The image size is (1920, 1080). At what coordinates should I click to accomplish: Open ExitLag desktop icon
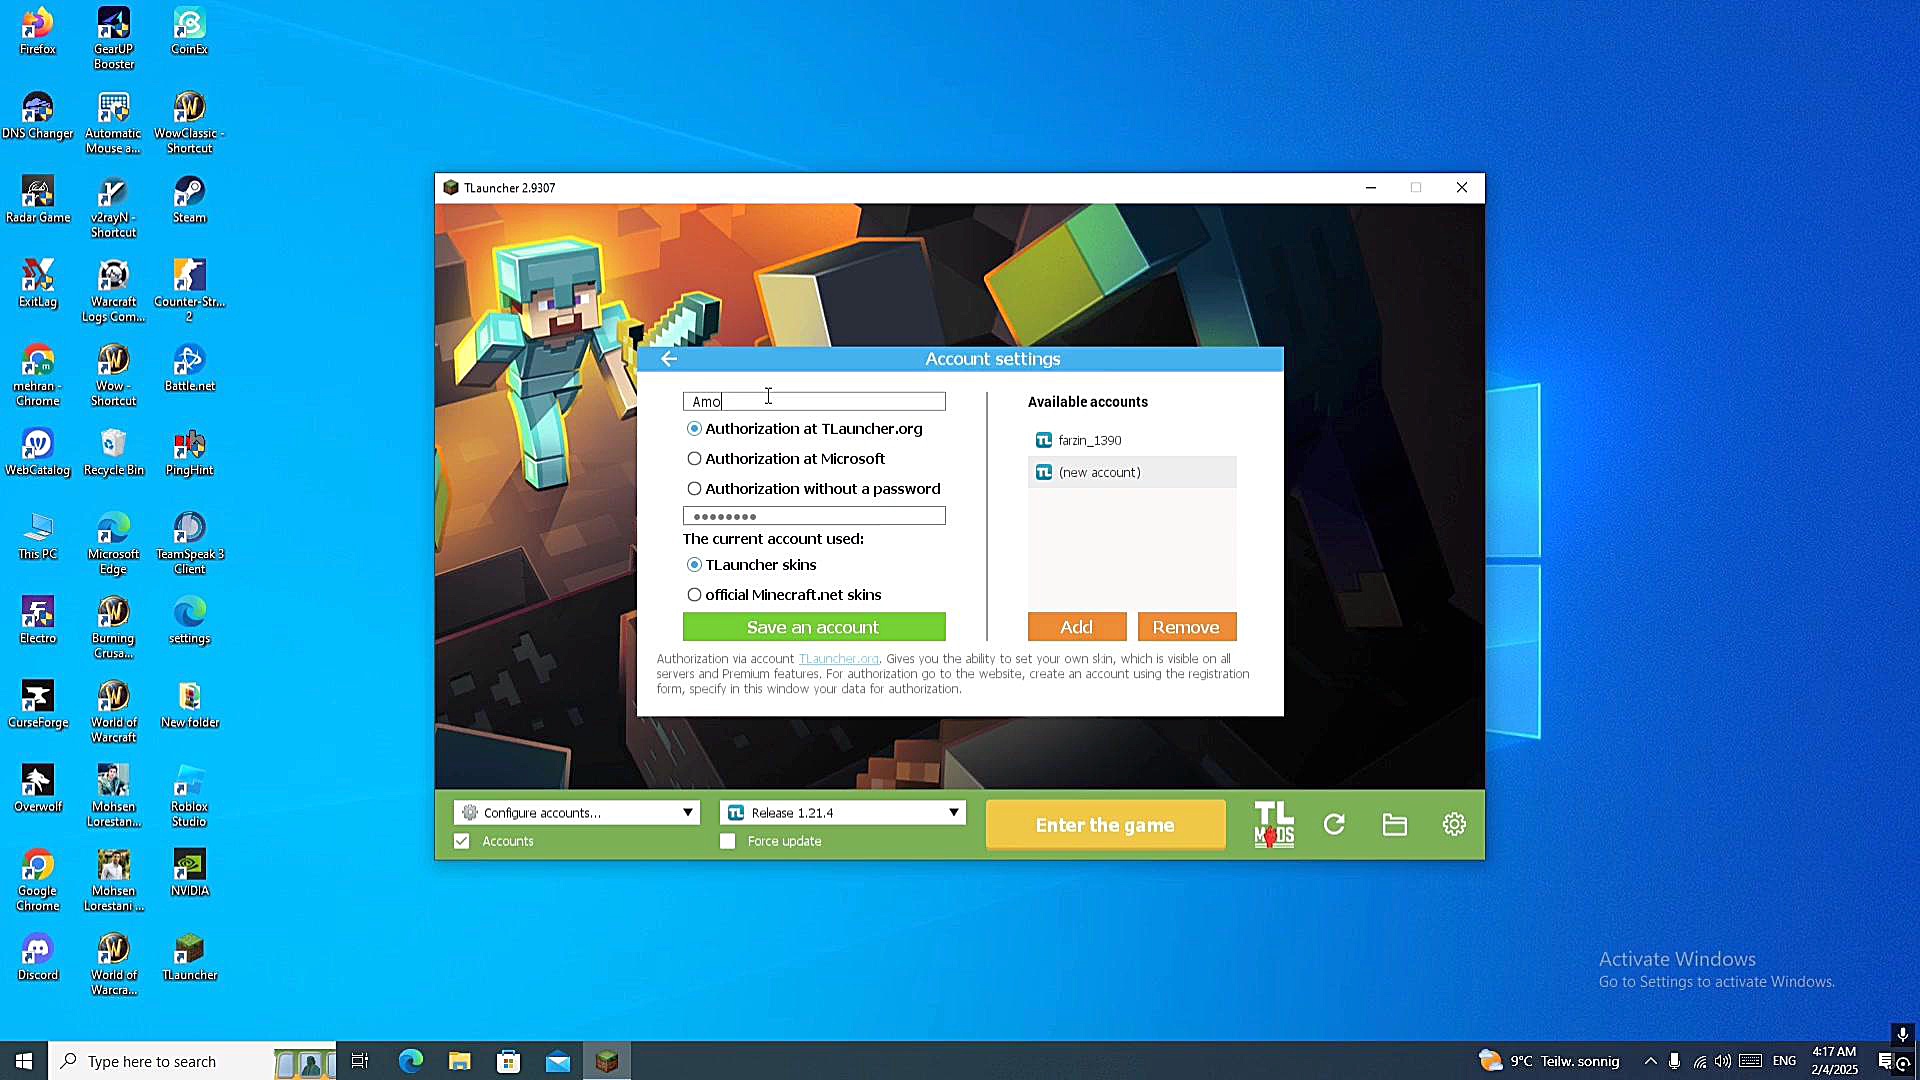38,284
